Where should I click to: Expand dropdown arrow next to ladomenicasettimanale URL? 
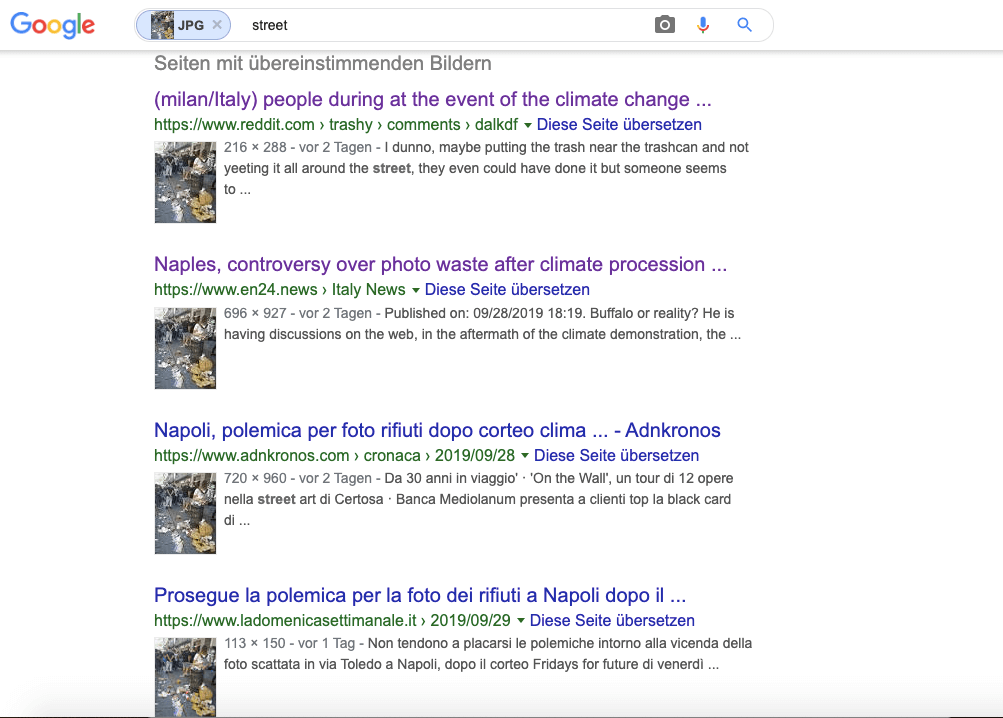click(521, 621)
